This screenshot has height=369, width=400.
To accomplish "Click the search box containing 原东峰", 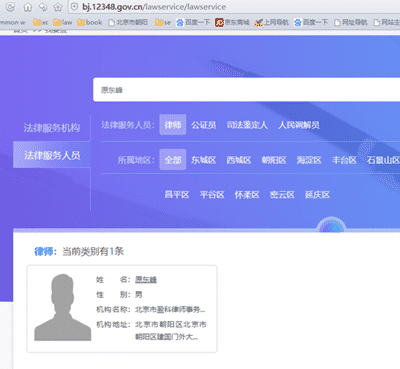I will pos(247,90).
